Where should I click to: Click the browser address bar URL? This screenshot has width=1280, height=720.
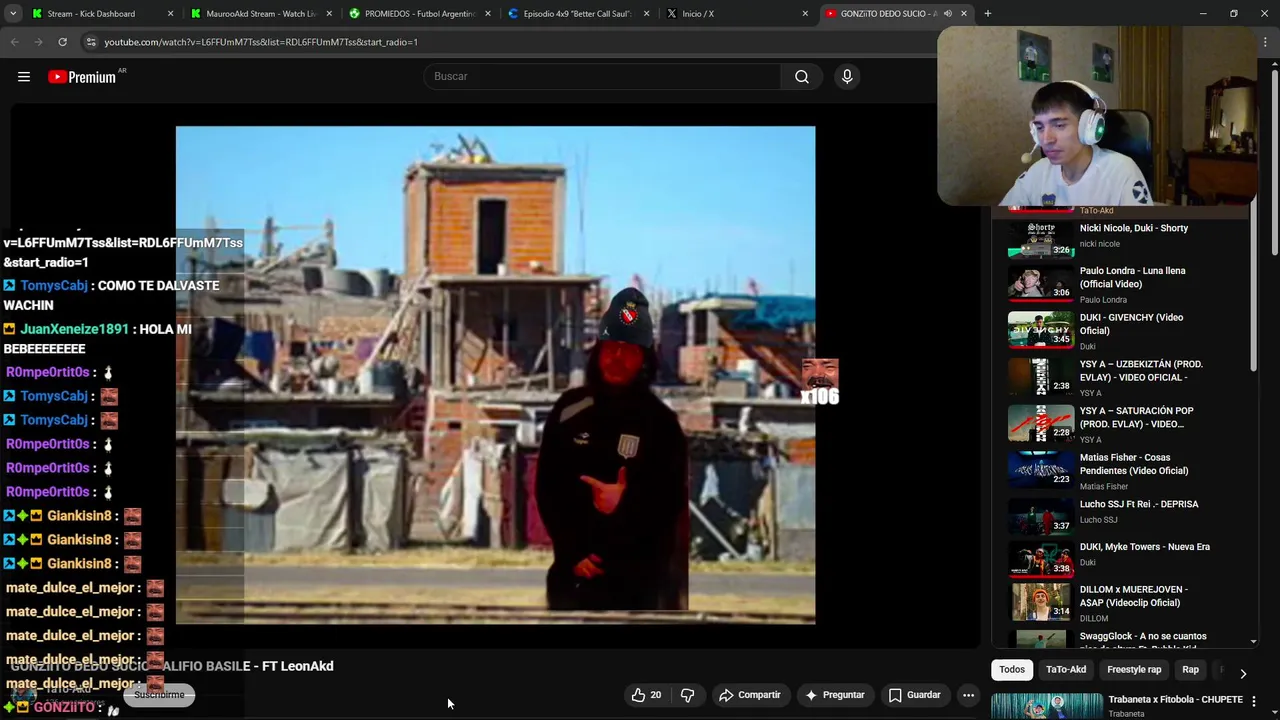[261, 42]
